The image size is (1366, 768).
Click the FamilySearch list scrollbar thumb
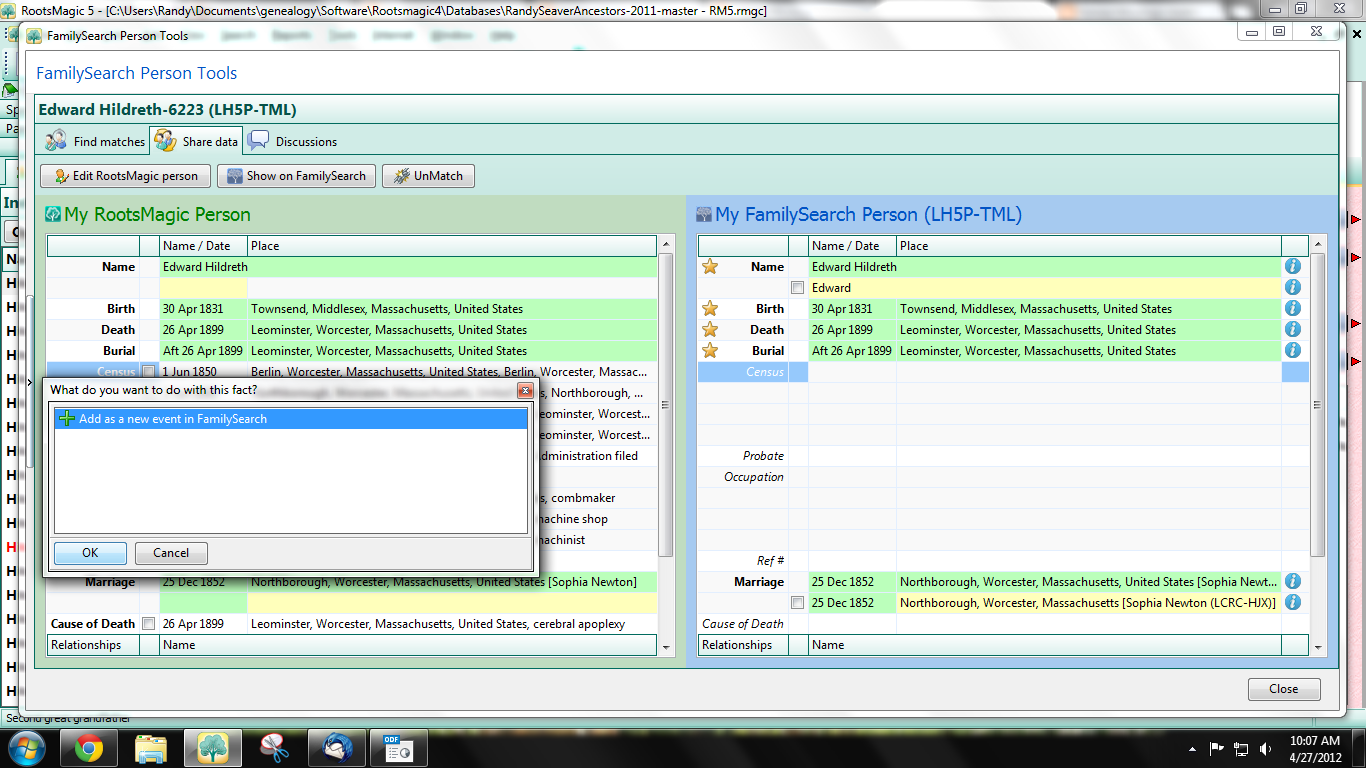1318,406
